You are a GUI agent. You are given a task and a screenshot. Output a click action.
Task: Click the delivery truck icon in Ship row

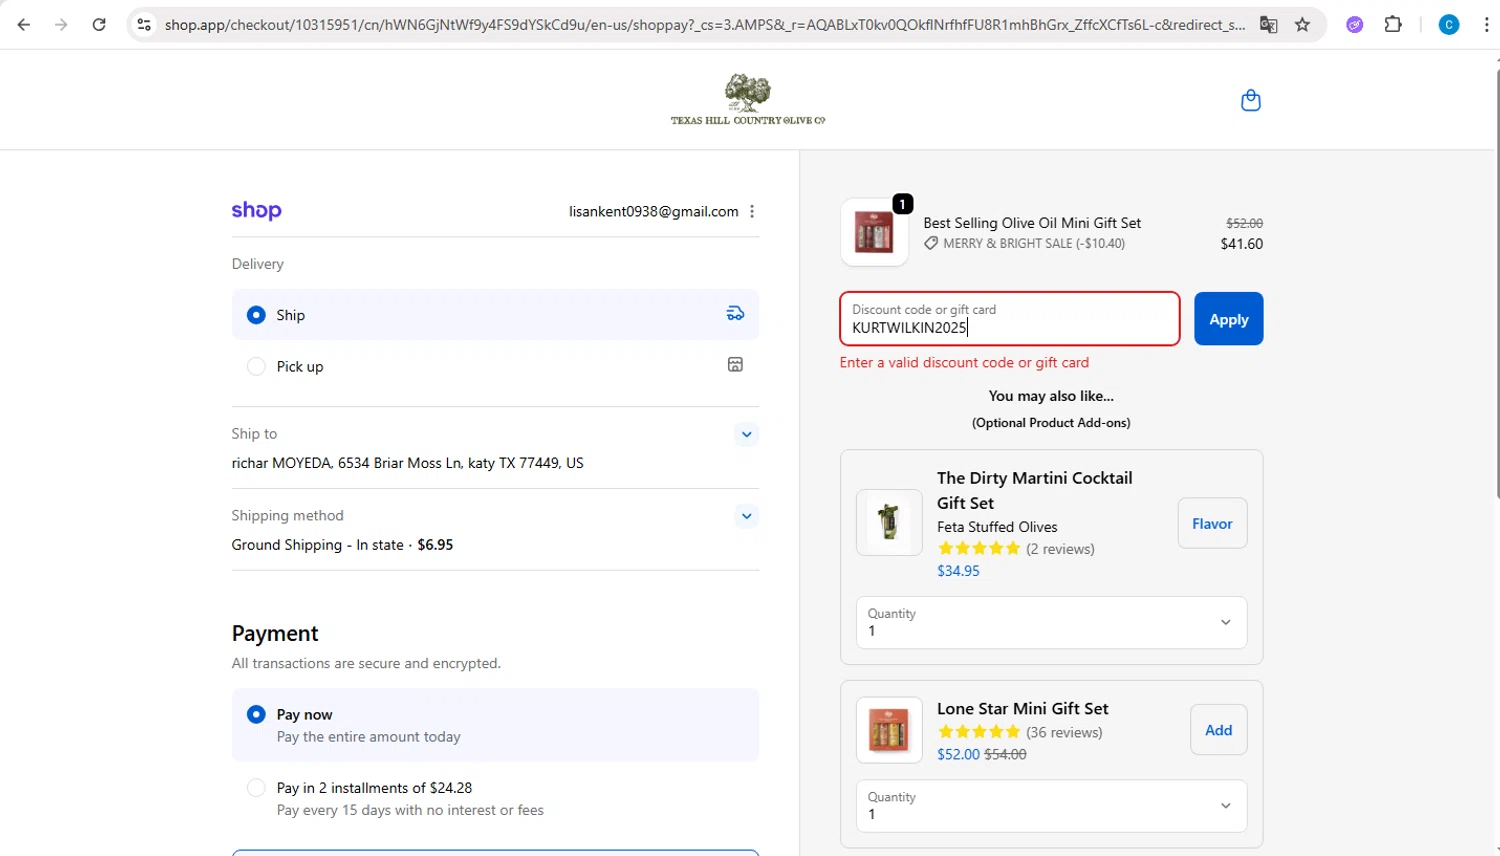pyautogui.click(x=735, y=314)
